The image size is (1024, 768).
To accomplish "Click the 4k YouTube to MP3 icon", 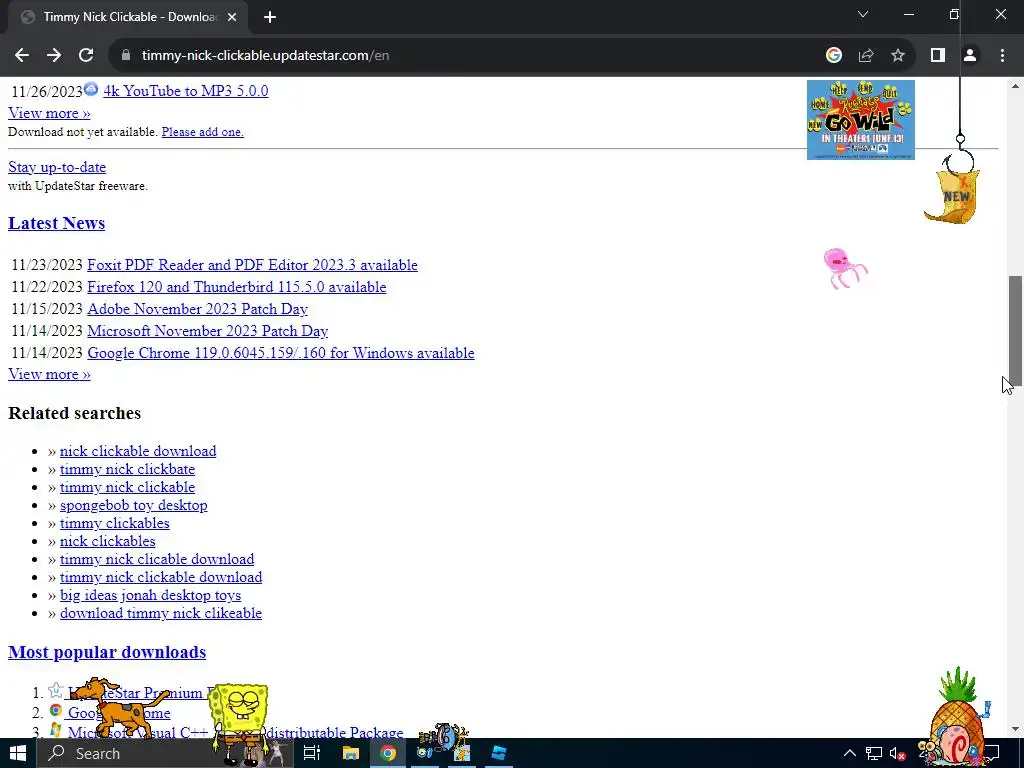I will click(91, 89).
